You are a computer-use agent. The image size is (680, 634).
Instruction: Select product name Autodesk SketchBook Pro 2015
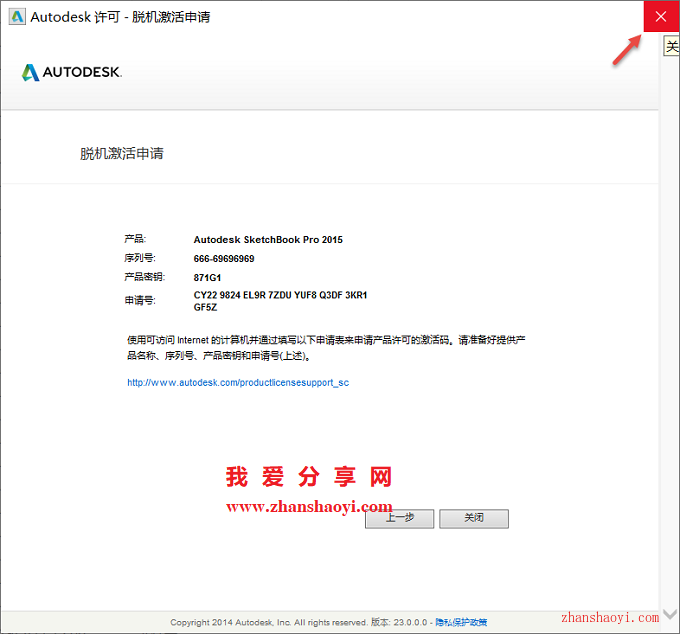(268, 240)
